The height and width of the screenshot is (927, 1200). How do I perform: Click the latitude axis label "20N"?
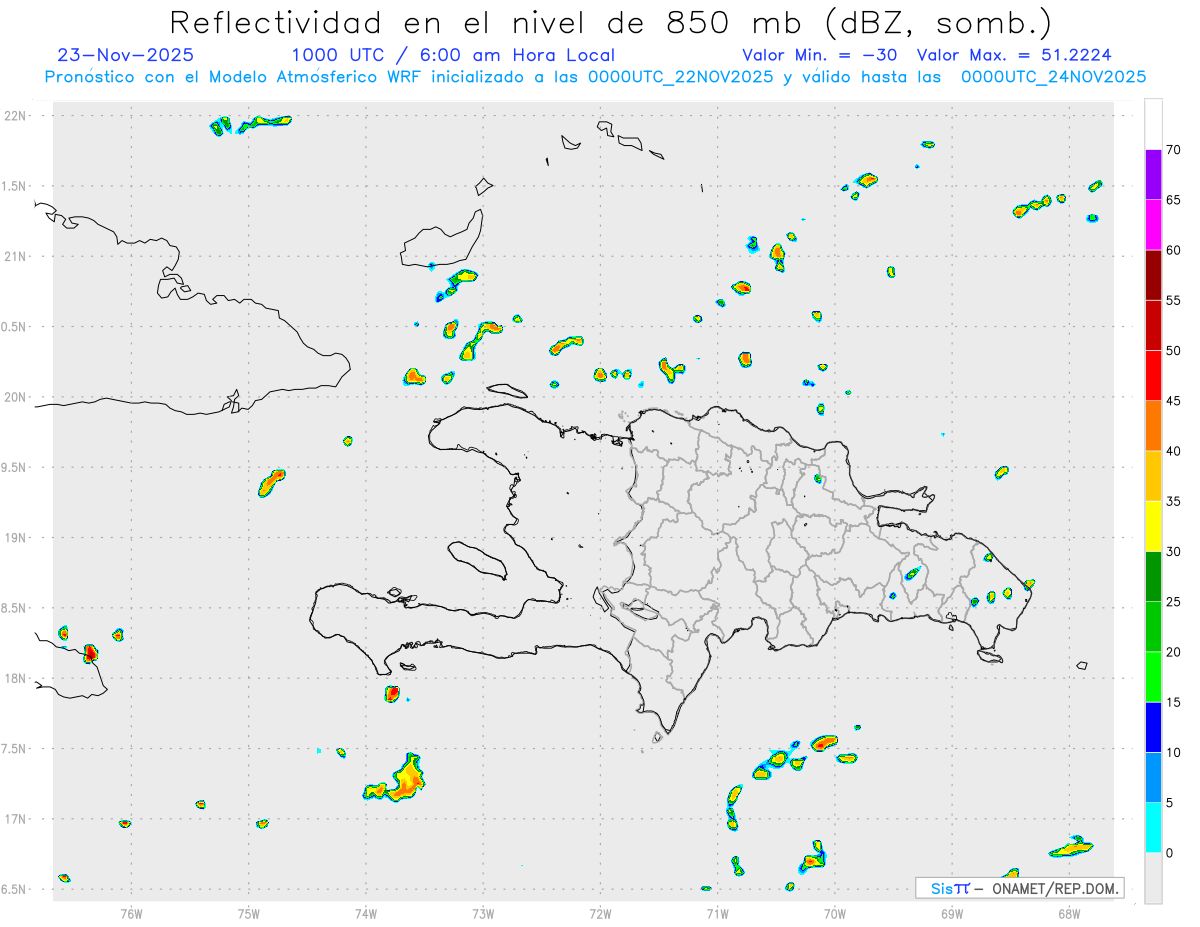[16, 397]
